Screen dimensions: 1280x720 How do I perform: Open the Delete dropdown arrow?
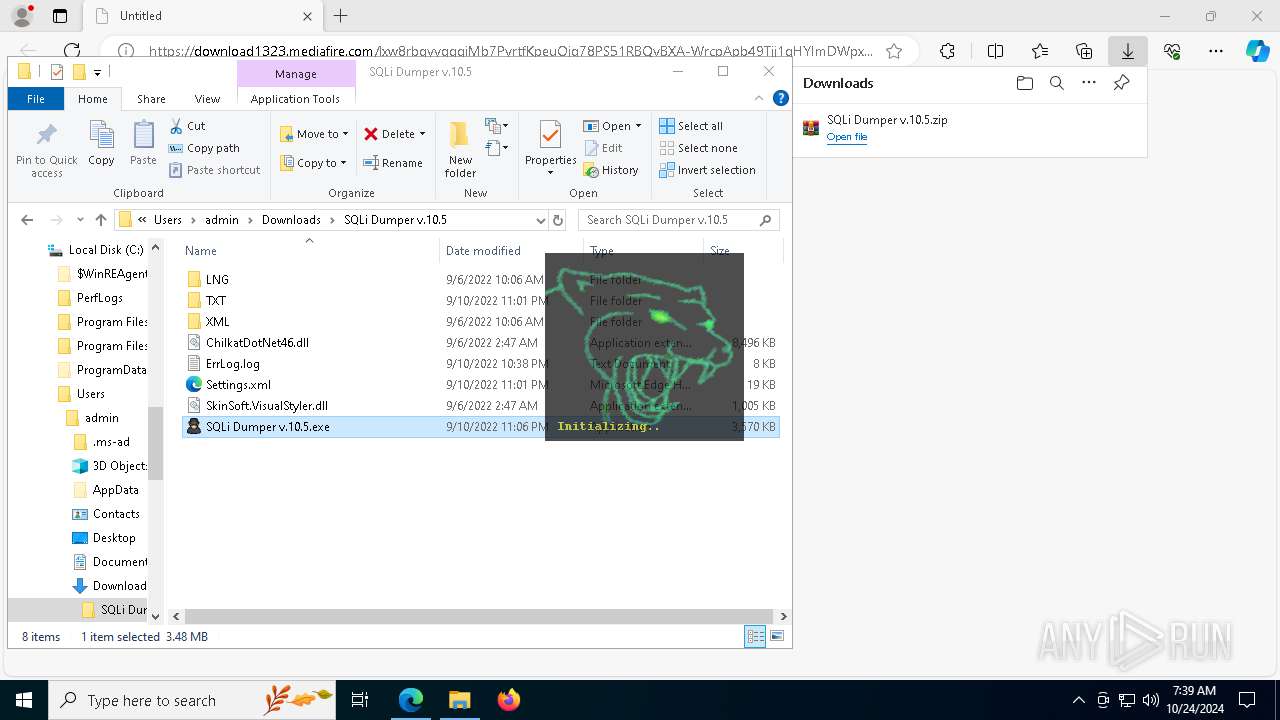[x=422, y=134]
